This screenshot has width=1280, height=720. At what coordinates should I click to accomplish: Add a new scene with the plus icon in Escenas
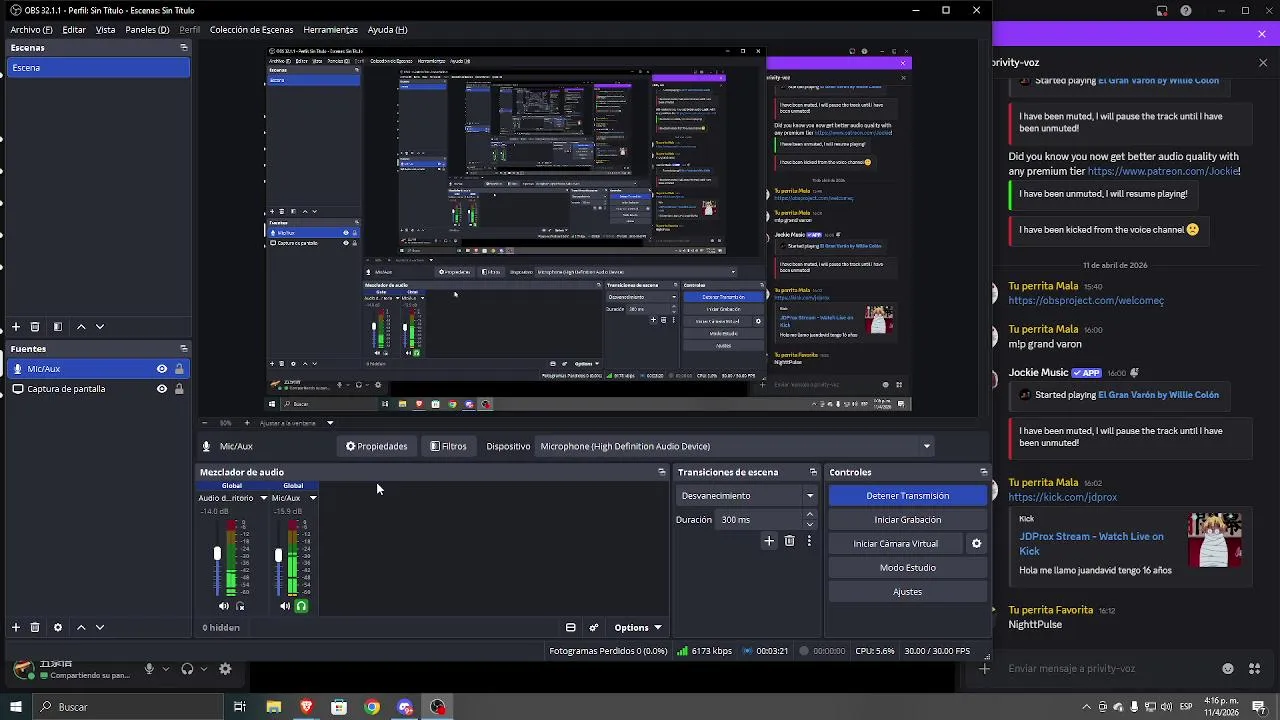[x=15, y=327]
